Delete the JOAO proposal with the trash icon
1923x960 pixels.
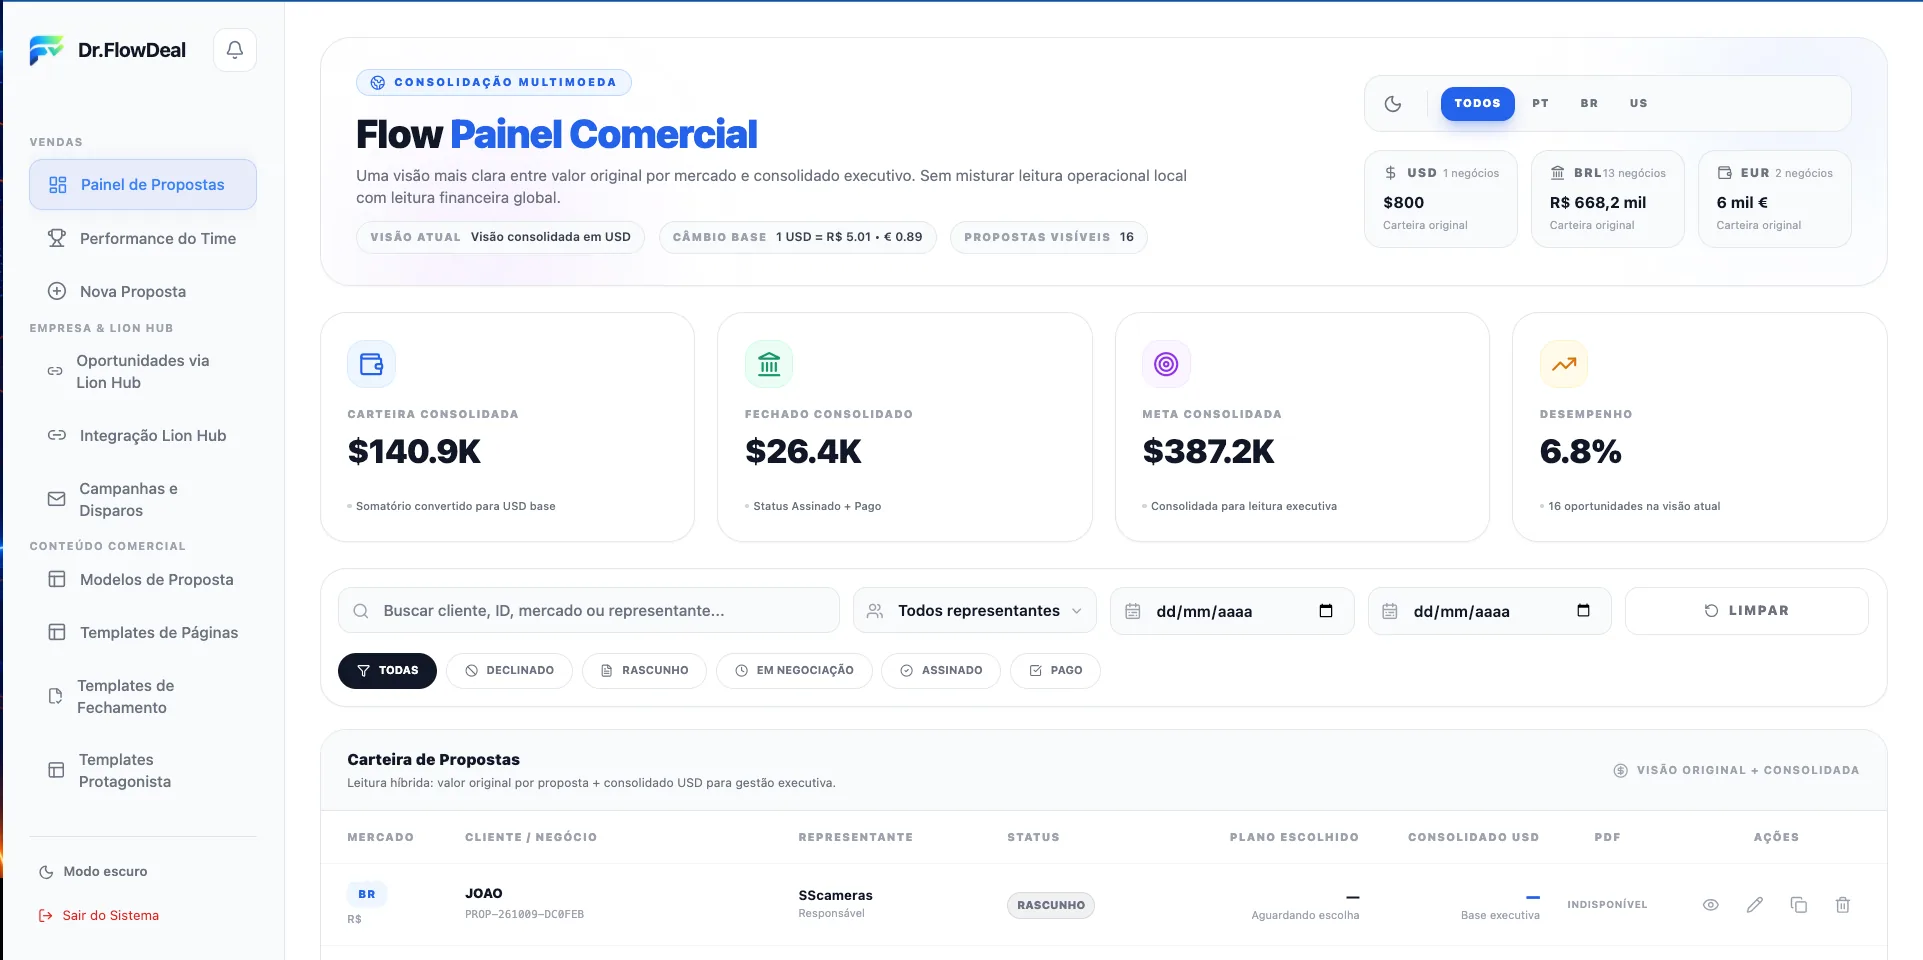point(1843,905)
